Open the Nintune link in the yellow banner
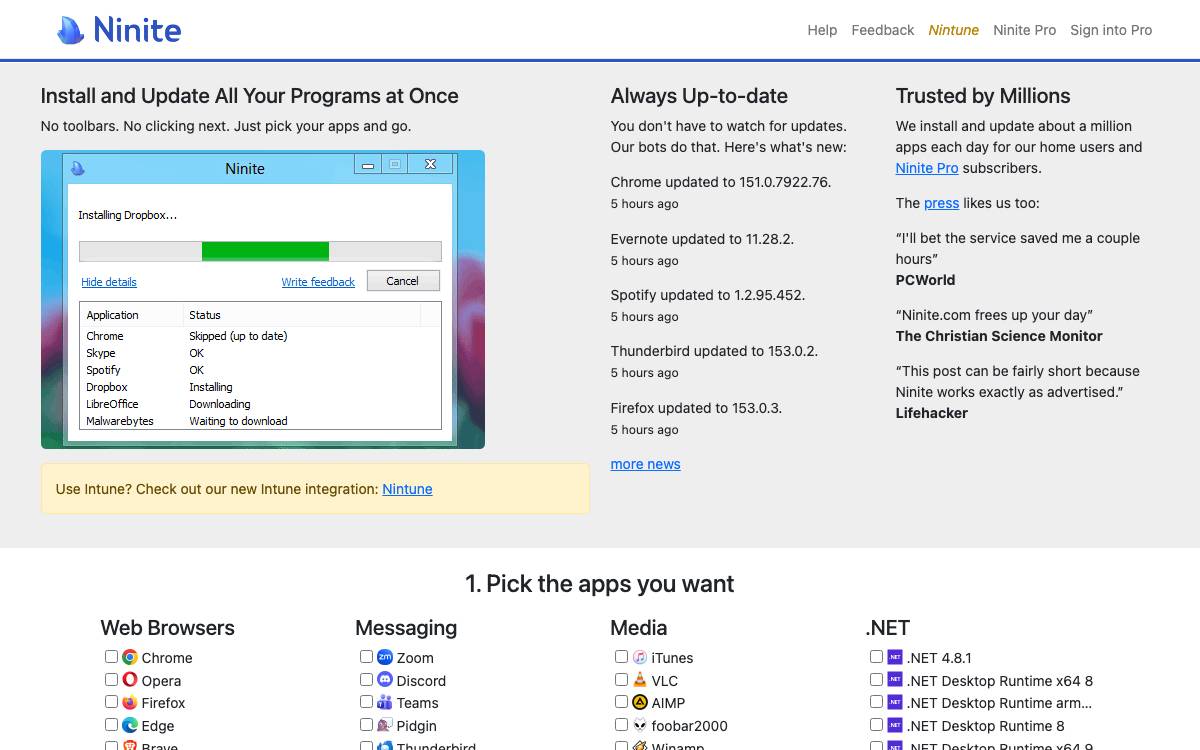Screen dimensions: 1200x750 pyautogui.click(x=407, y=489)
